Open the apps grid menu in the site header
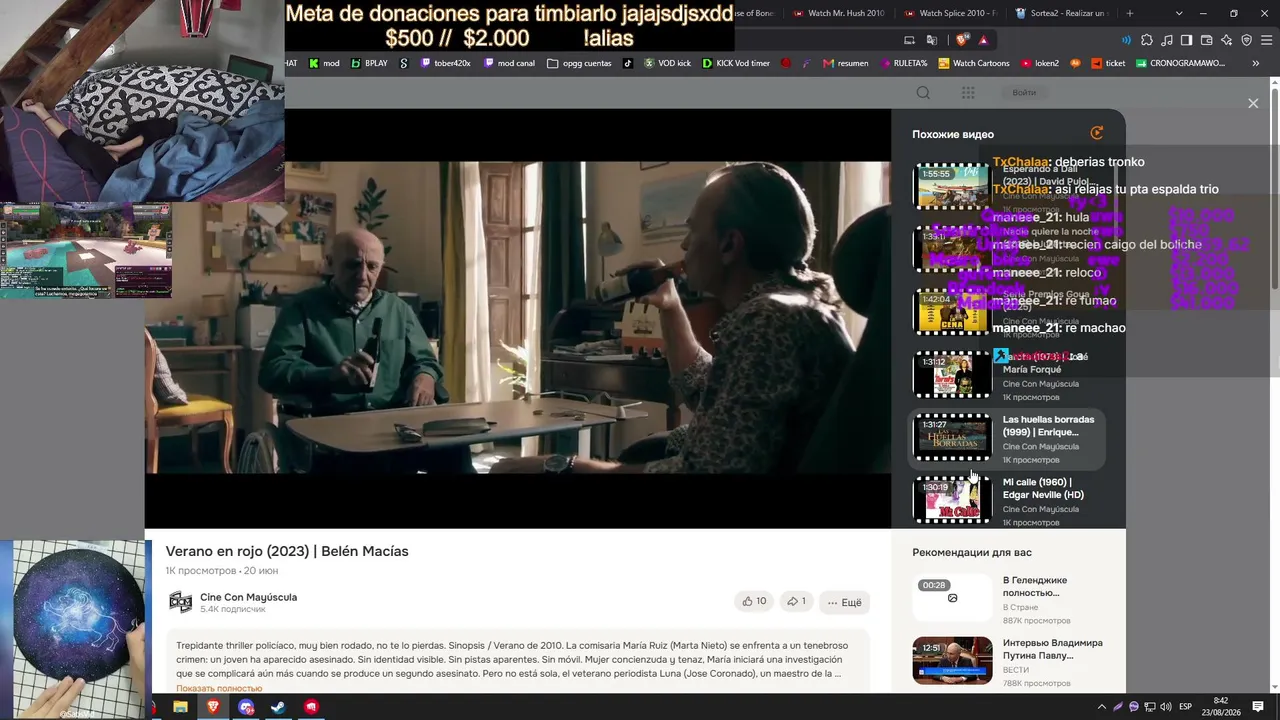The height and width of the screenshot is (720, 1280). point(968,93)
